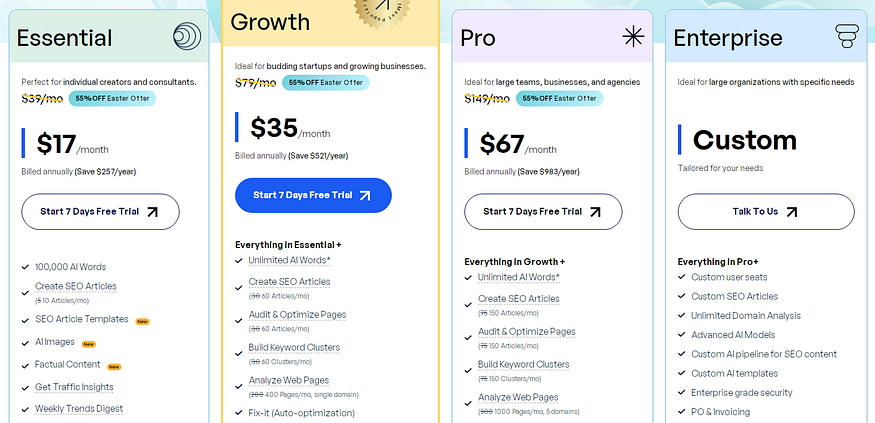Click the Pro plan asterisk icon

633,37
